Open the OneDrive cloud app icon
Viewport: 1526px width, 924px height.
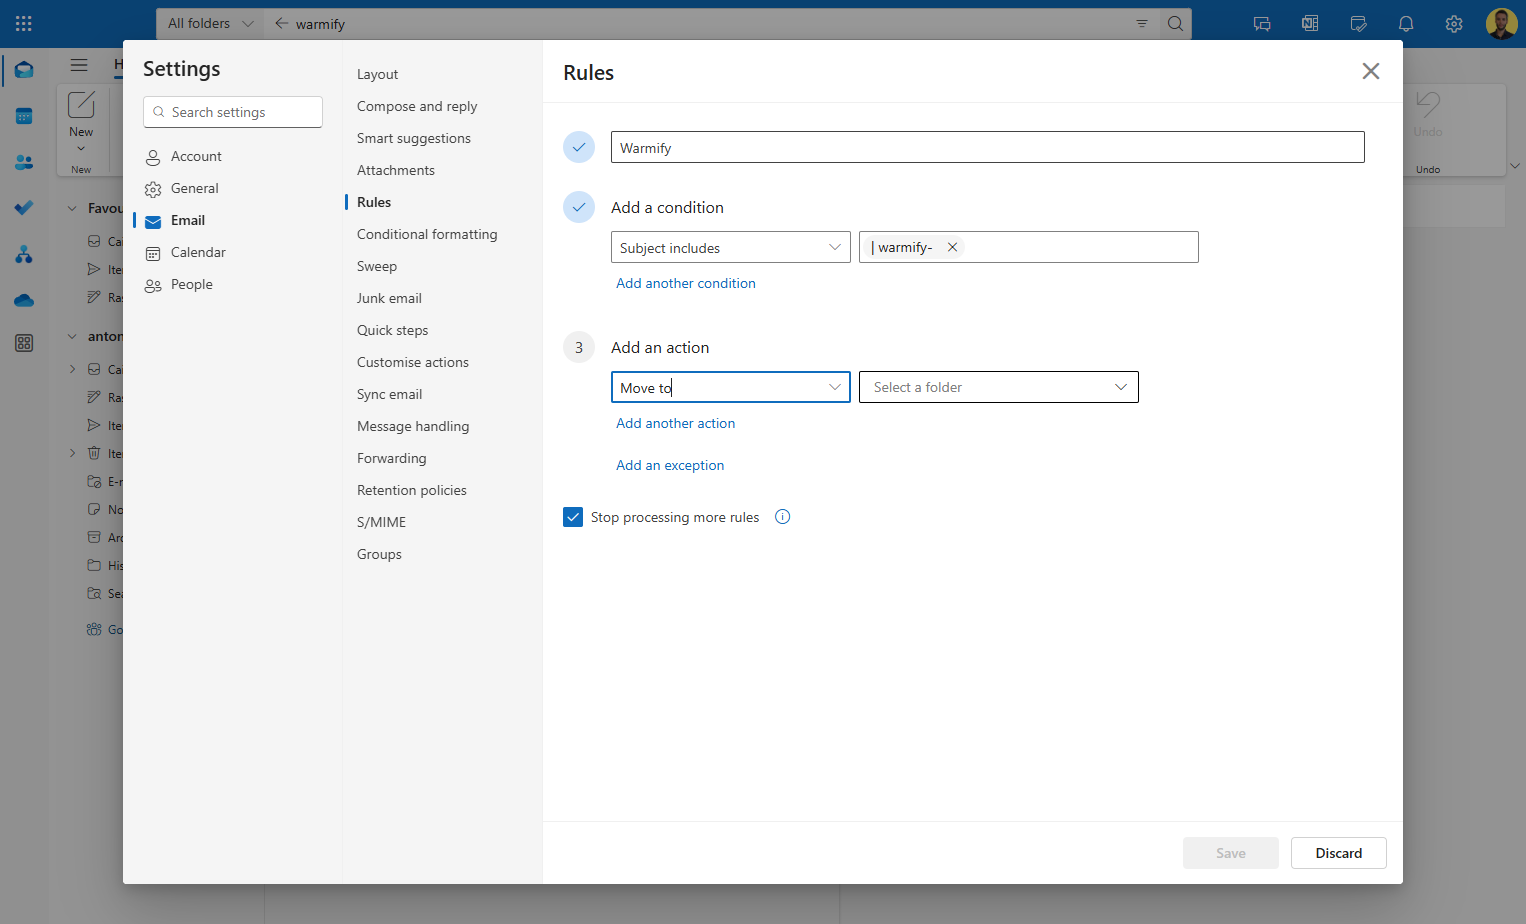(x=24, y=300)
